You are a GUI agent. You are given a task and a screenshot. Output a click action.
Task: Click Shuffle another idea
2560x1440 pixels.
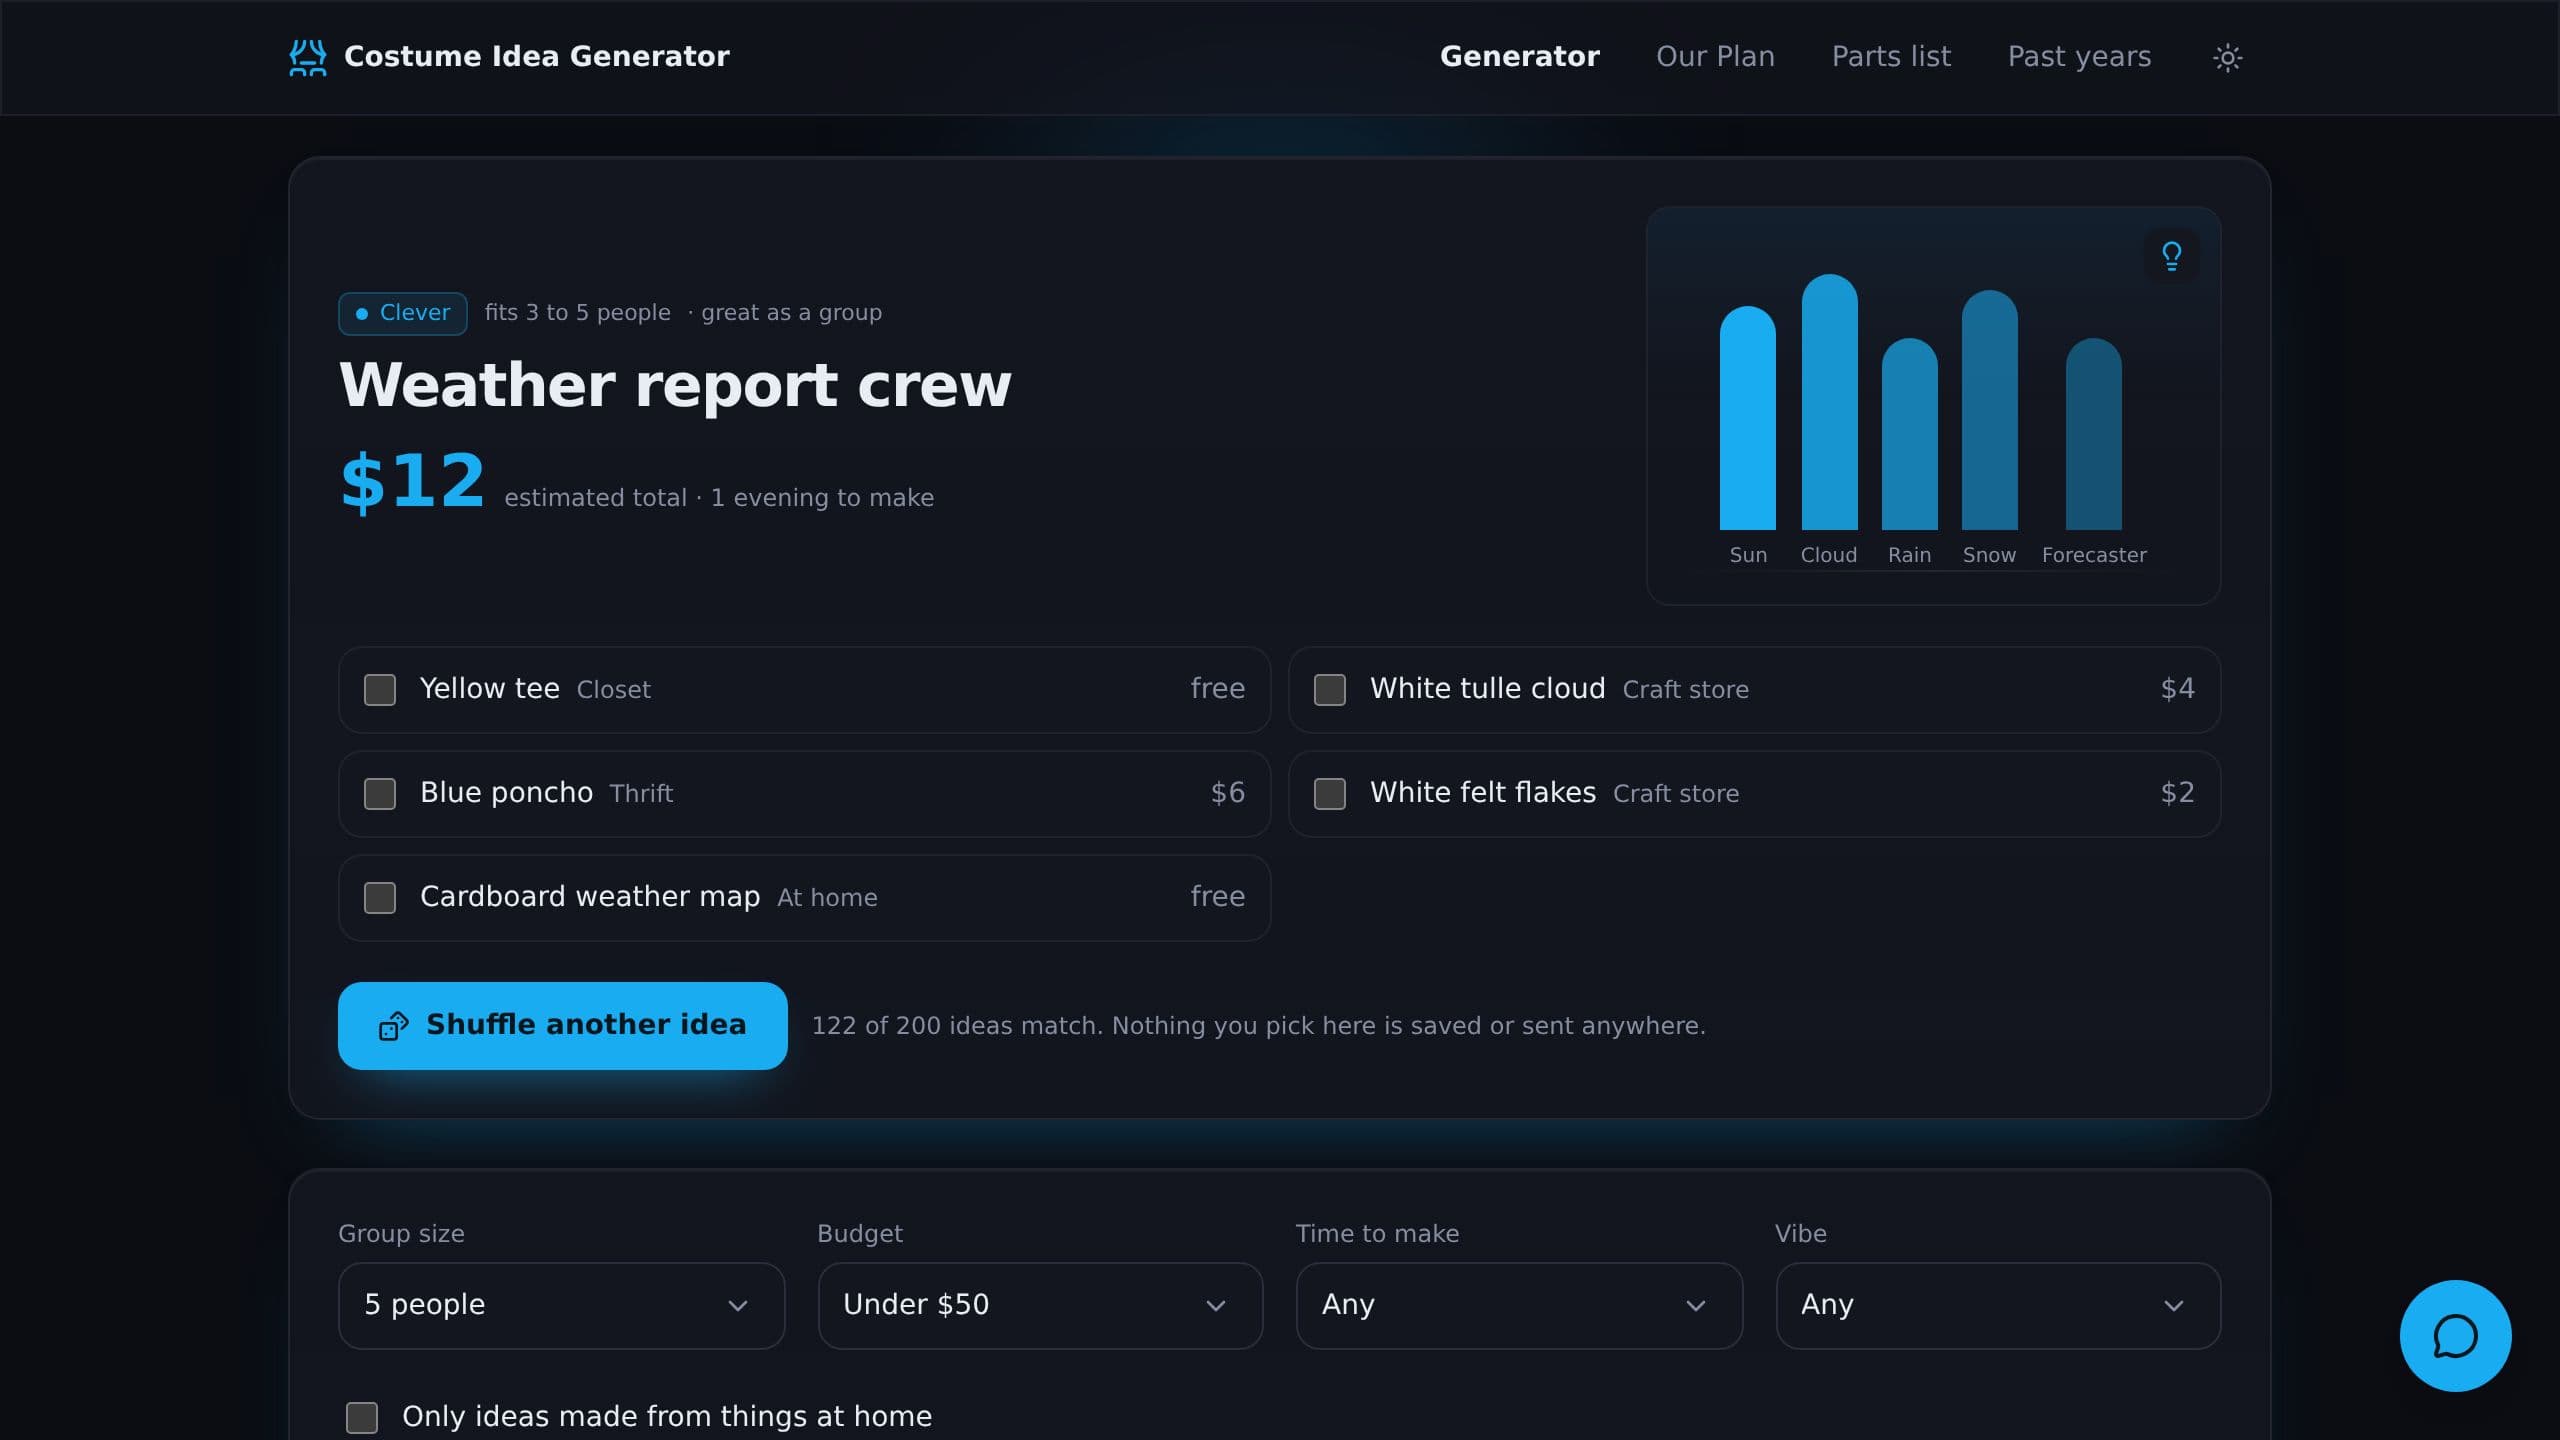point(562,1026)
